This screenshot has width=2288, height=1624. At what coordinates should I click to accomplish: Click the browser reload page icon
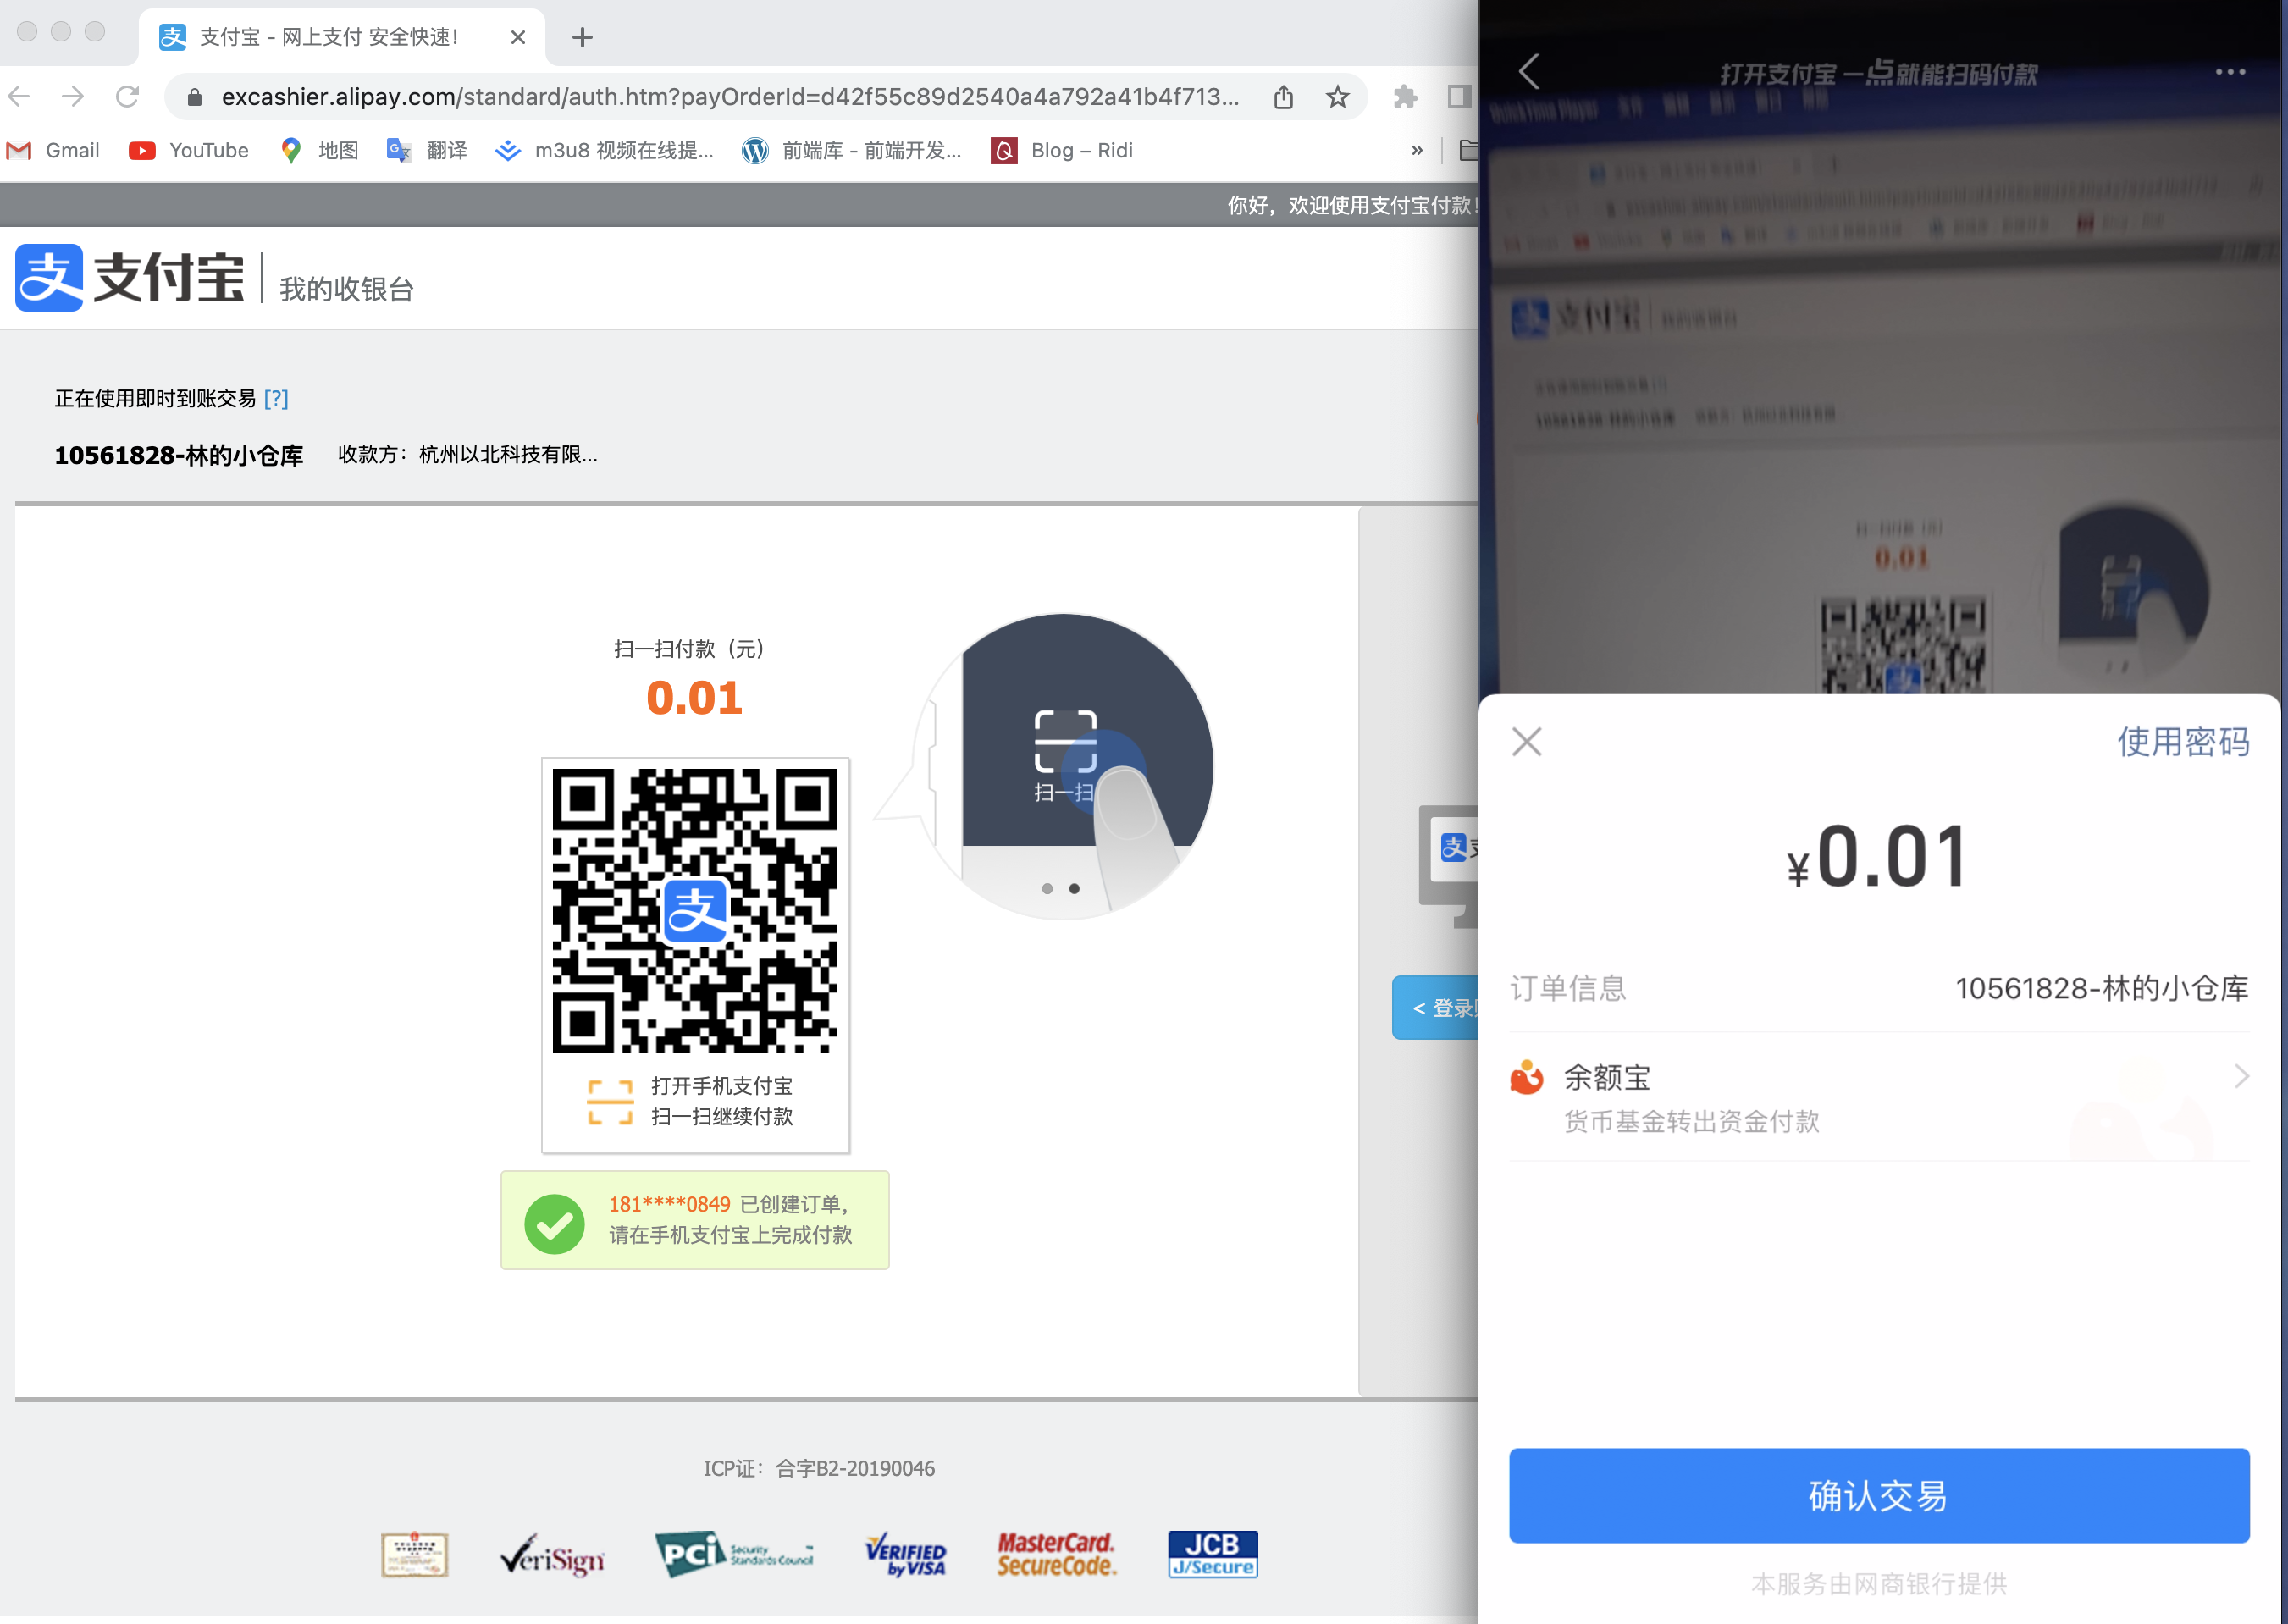(127, 97)
